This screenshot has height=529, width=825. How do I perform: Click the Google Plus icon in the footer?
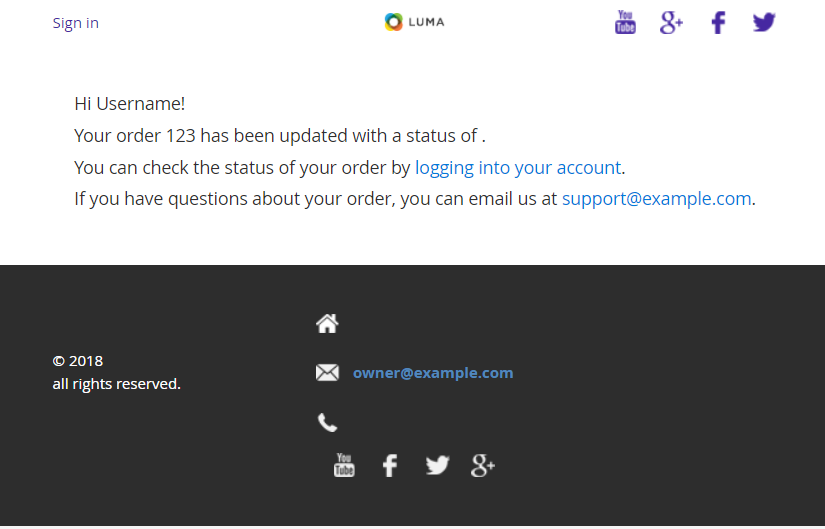483,465
